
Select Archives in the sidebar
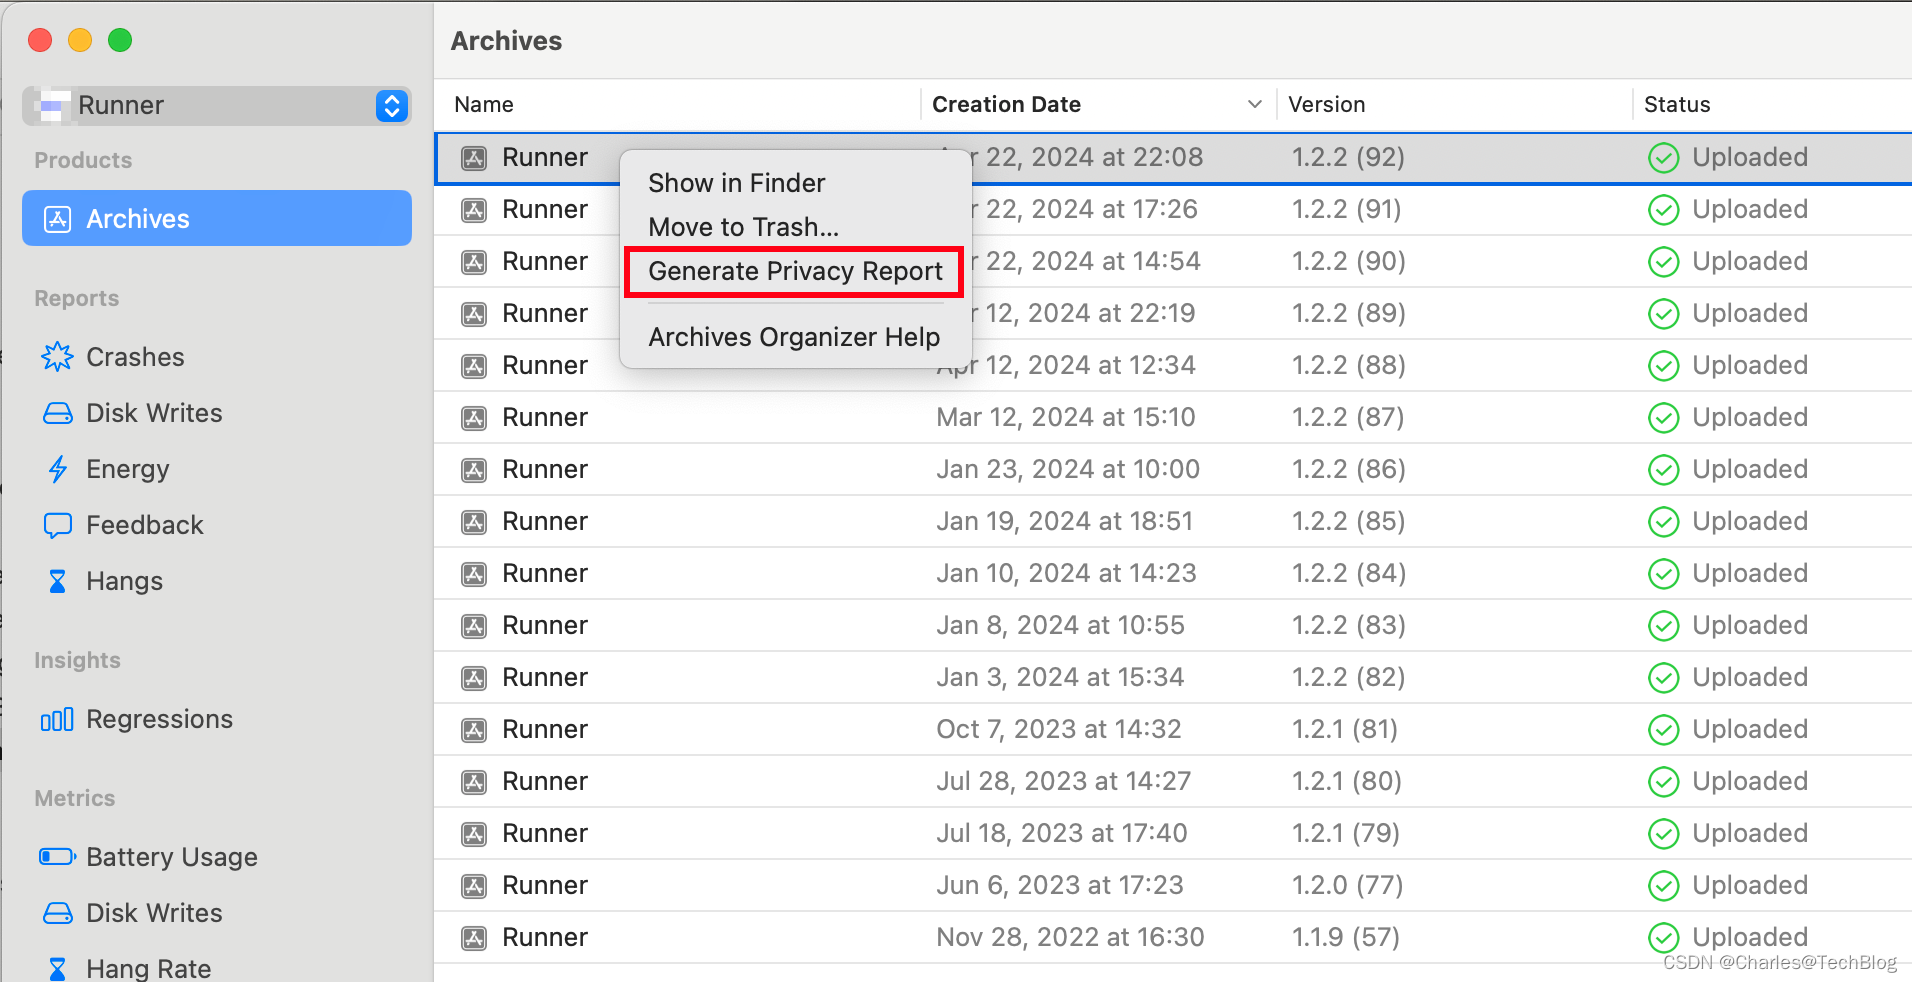(x=217, y=218)
